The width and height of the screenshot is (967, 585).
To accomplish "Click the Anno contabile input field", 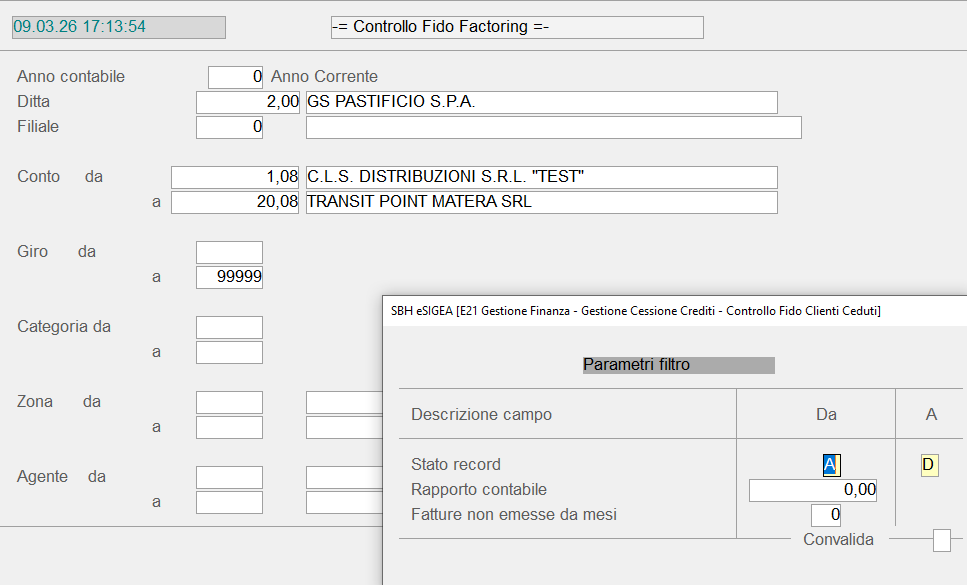I will [x=235, y=77].
